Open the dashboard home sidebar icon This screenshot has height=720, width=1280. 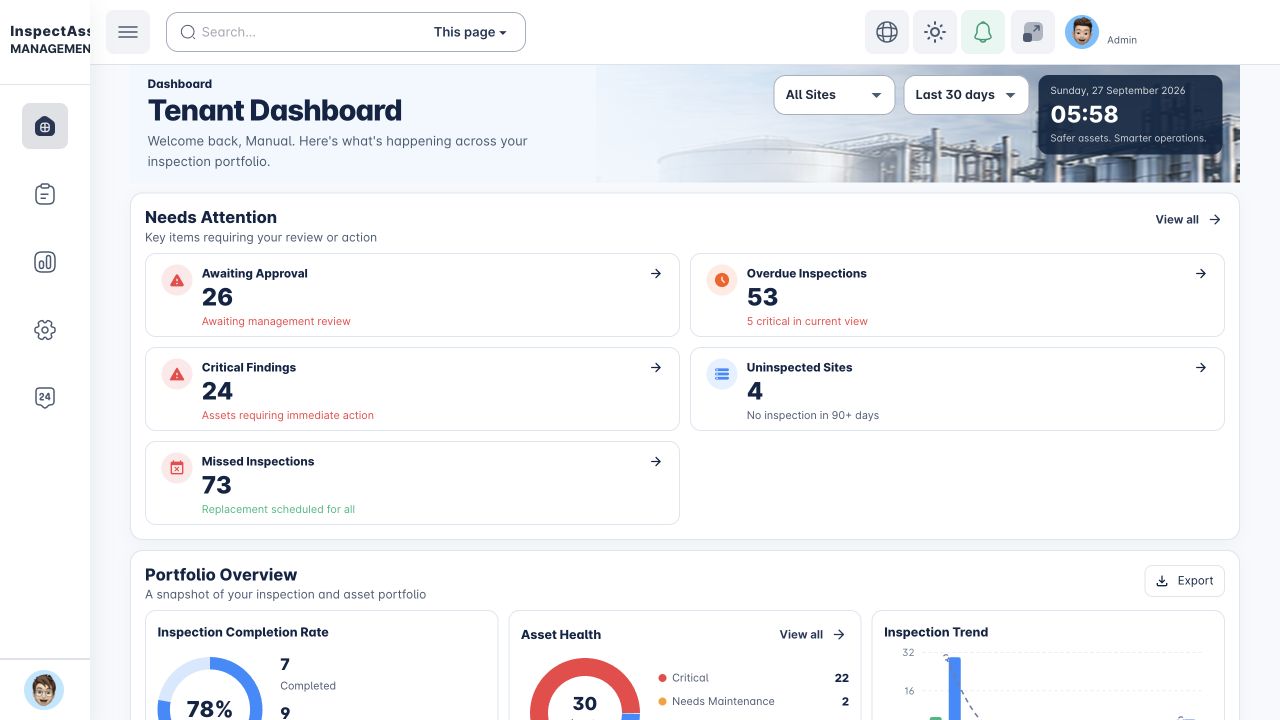tap(45, 126)
